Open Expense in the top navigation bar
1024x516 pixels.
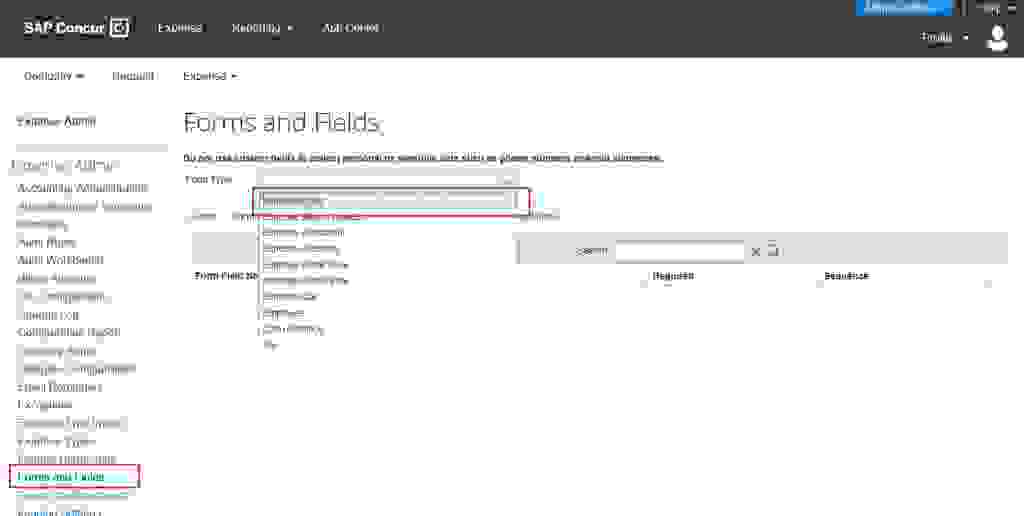(x=180, y=28)
